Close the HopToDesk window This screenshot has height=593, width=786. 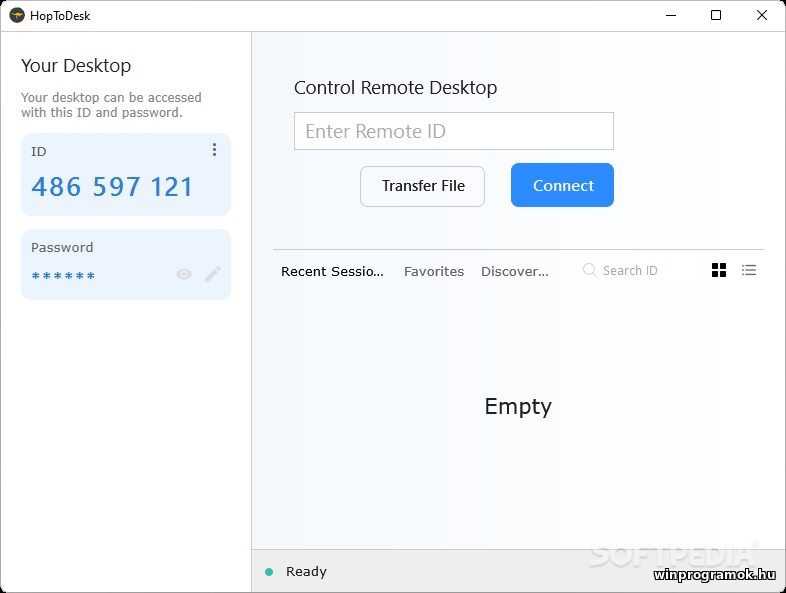762,15
